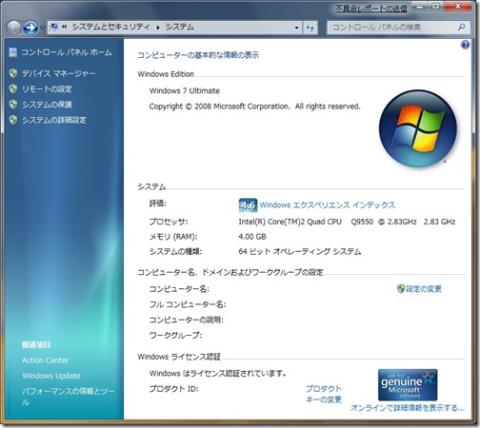Click the Back navigation arrow button

pos(14,28)
